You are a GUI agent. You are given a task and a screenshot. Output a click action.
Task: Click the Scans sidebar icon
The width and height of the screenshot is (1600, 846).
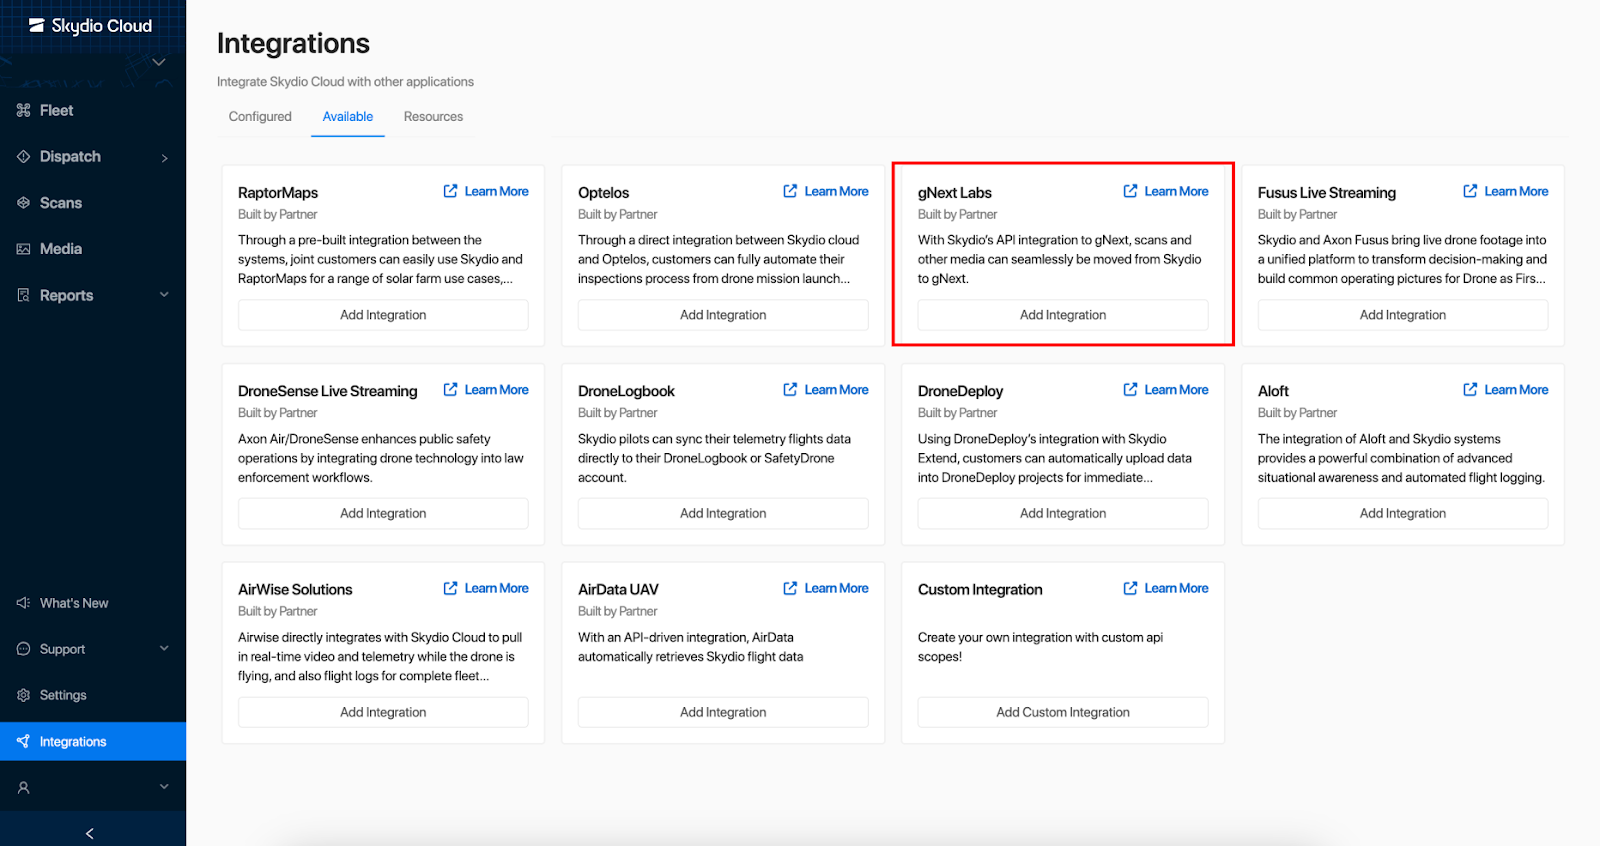[x=23, y=202]
